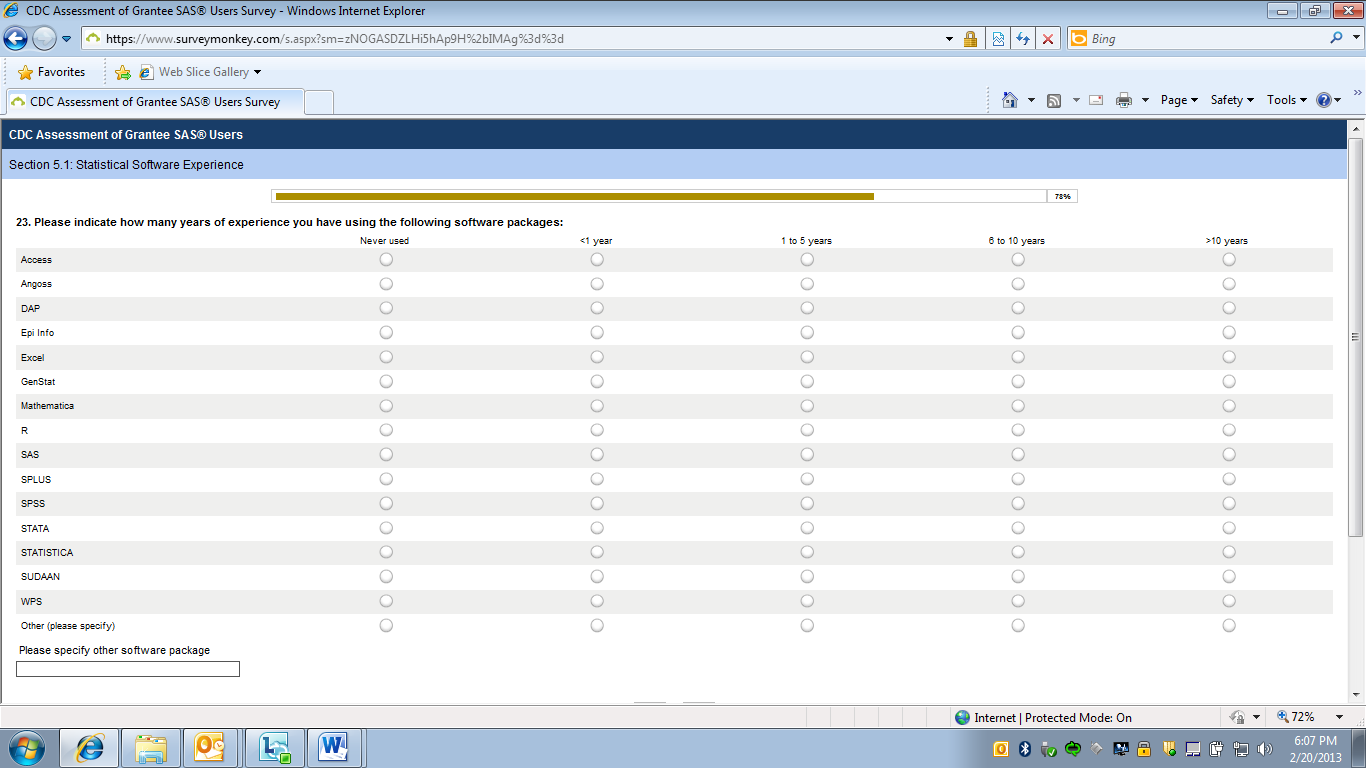
Task: Click the Stop loading red X icon
Action: (1048, 39)
